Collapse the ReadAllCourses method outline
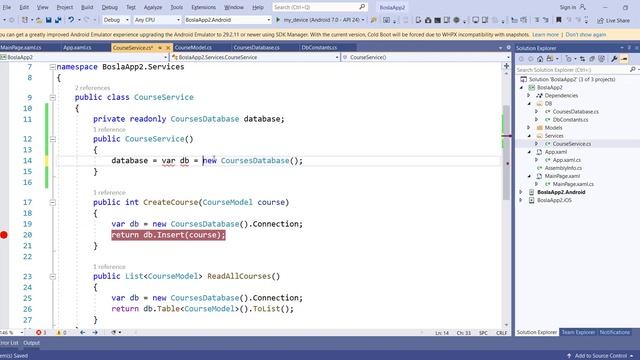 pos(52,276)
